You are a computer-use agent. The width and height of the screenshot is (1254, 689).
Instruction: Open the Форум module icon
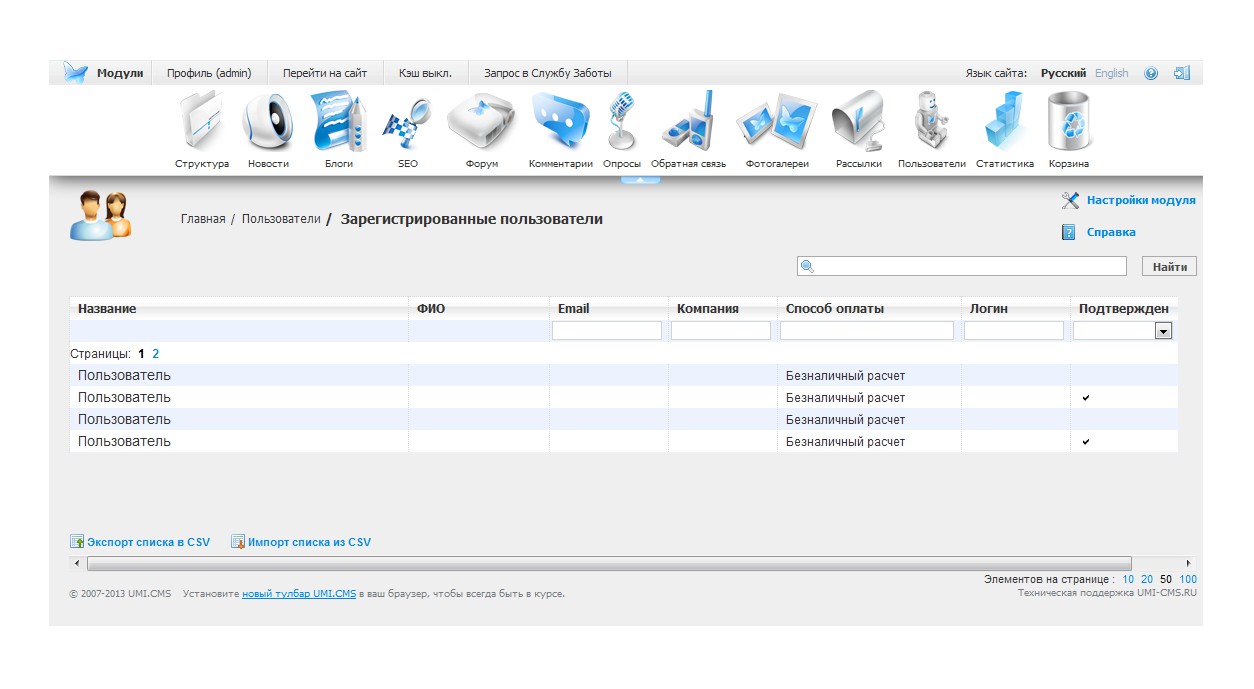click(481, 123)
